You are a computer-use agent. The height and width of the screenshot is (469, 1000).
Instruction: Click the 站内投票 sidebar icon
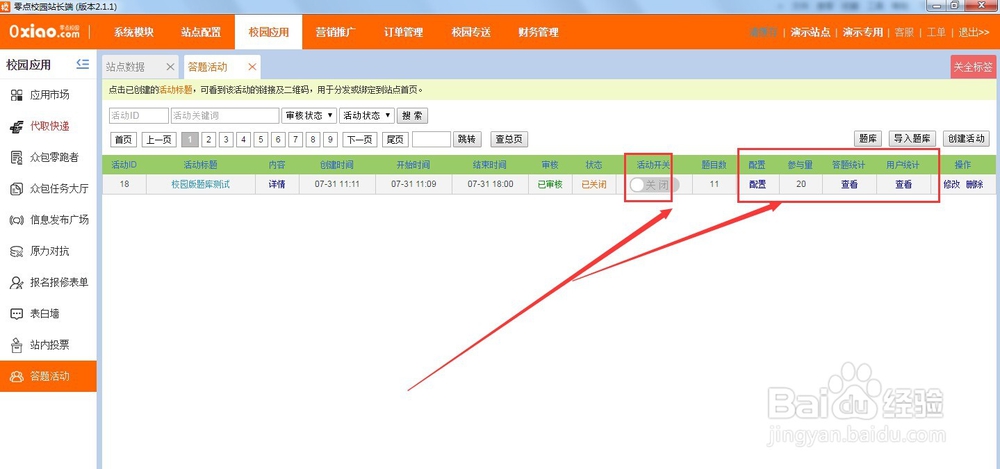[x=17, y=345]
